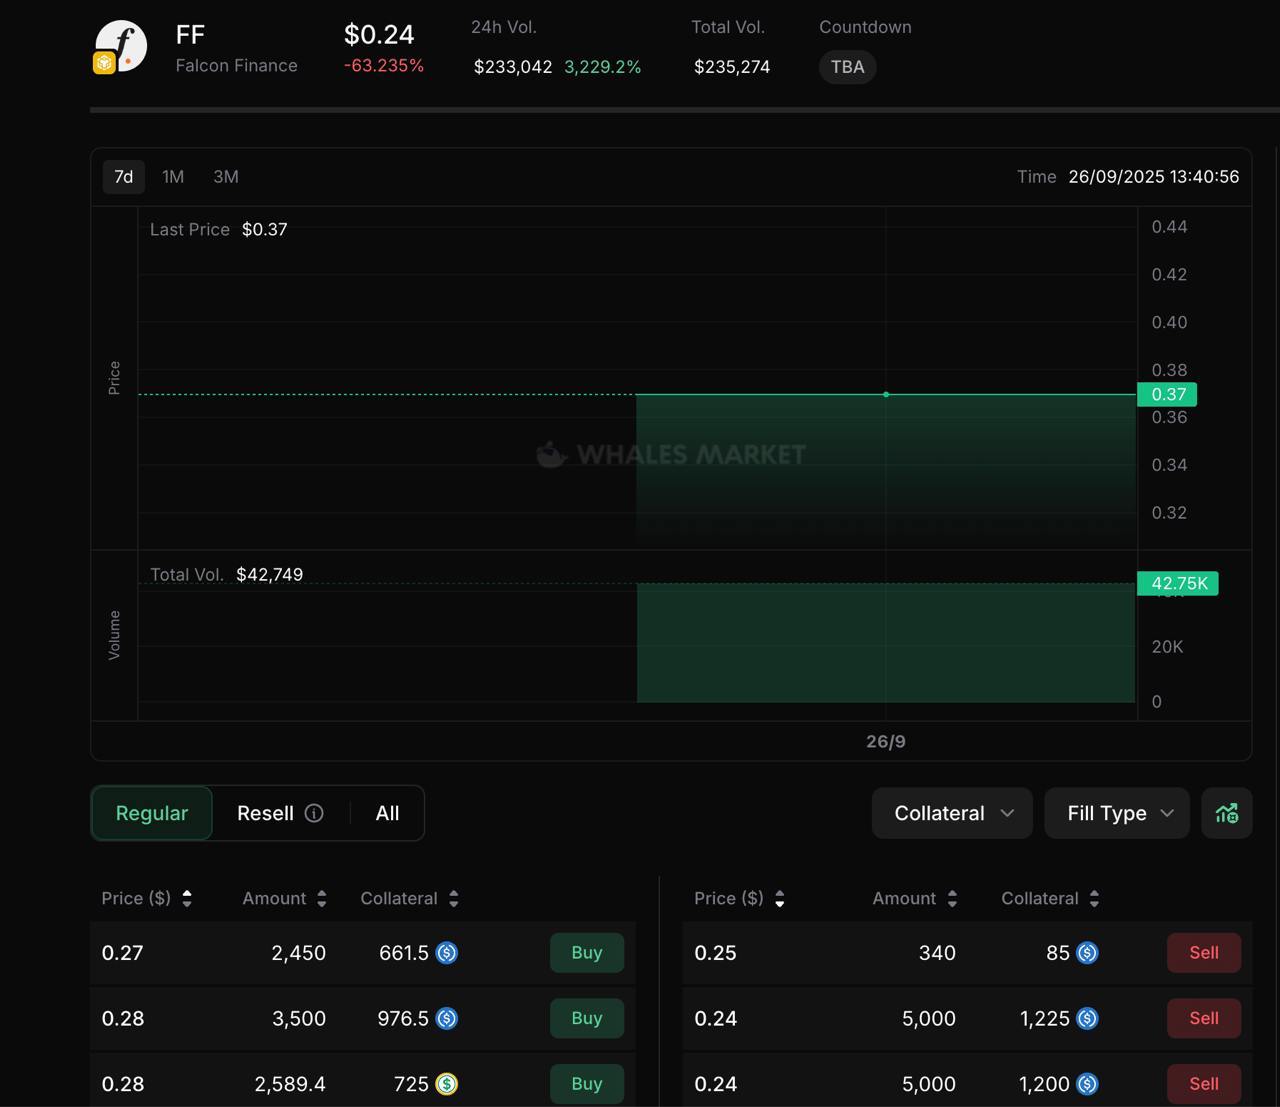The image size is (1280, 1107).
Task: Click the 661.5 collateral value
Action: click(x=404, y=953)
